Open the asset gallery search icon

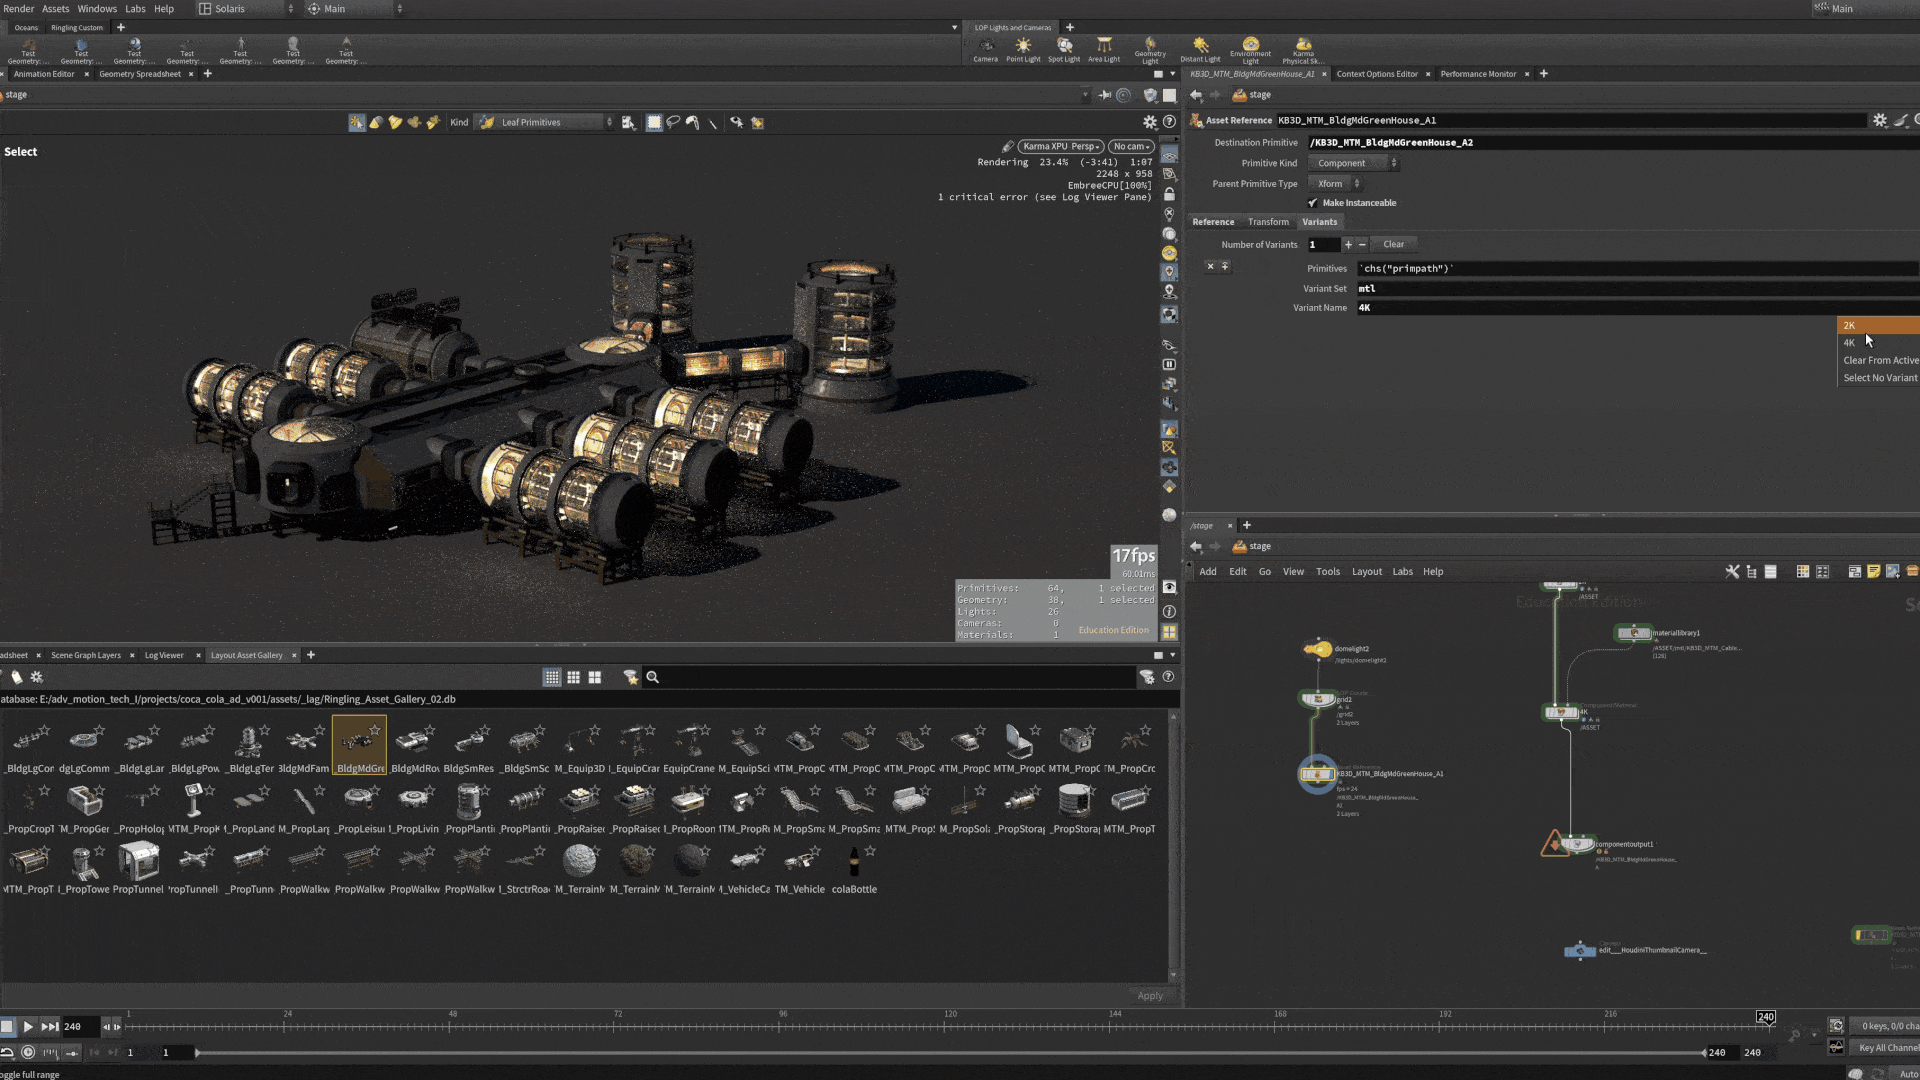click(x=653, y=677)
